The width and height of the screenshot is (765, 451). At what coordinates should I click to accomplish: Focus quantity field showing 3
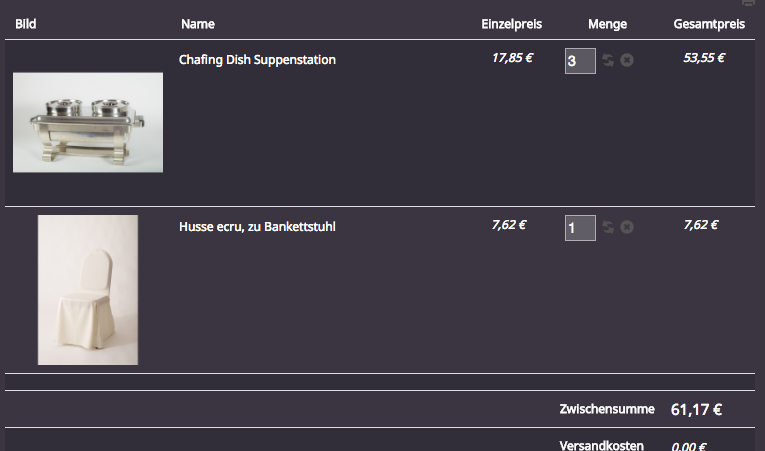tap(579, 61)
